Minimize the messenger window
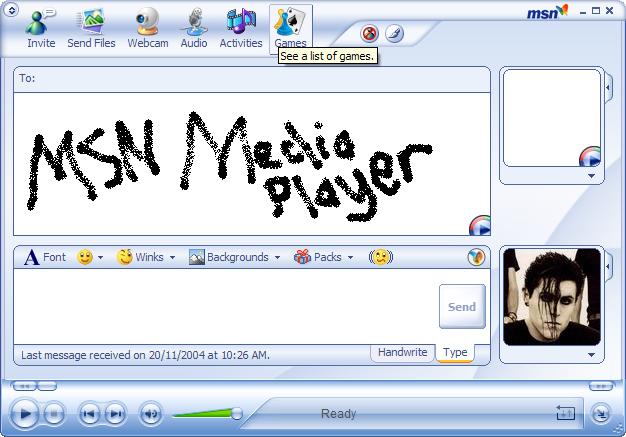Viewport: 626px width, 437px height. pos(583,12)
